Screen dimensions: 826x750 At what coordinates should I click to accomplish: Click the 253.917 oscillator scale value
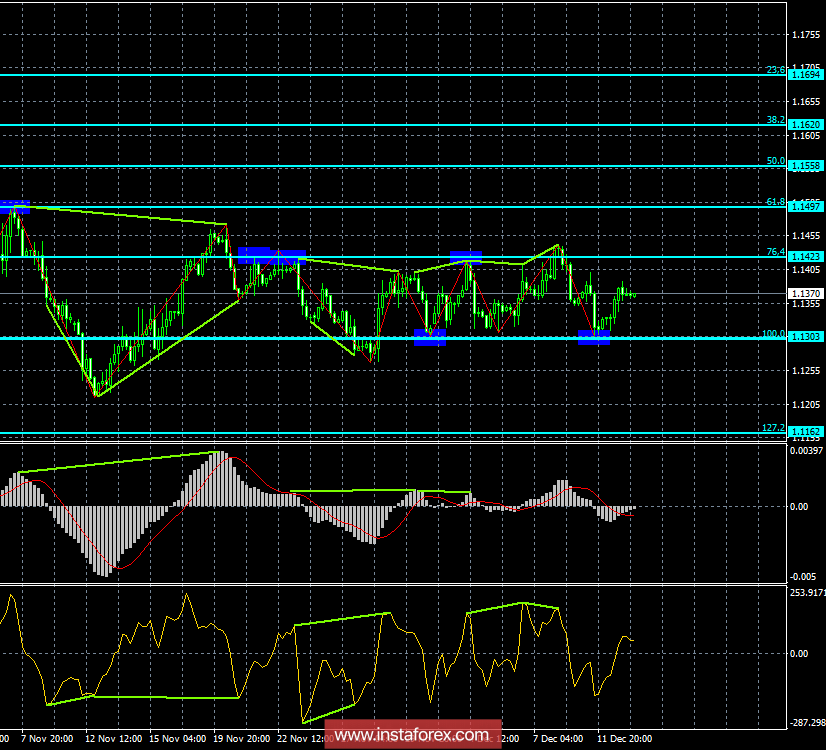coord(806,592)
